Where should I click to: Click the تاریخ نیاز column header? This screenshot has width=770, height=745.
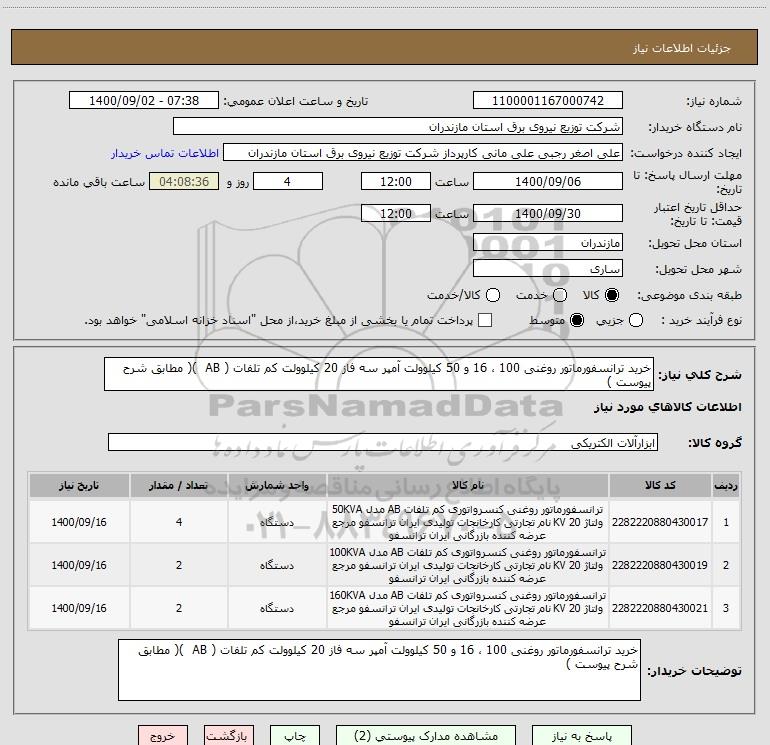(79, 485)
